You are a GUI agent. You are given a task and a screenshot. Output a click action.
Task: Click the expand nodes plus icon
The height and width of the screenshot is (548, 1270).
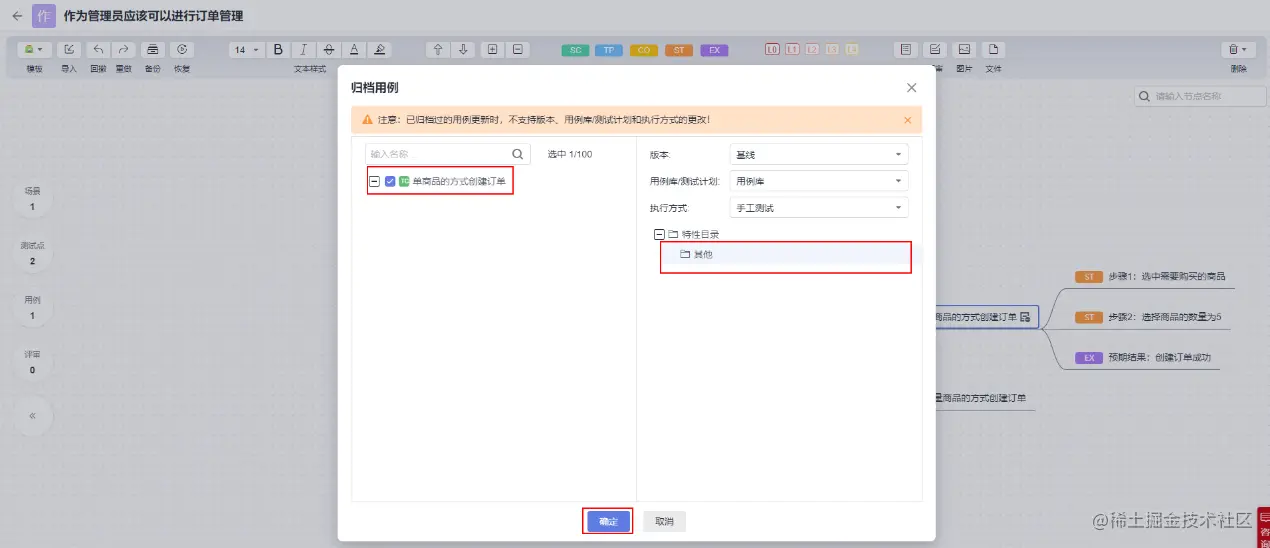[491, 49]
